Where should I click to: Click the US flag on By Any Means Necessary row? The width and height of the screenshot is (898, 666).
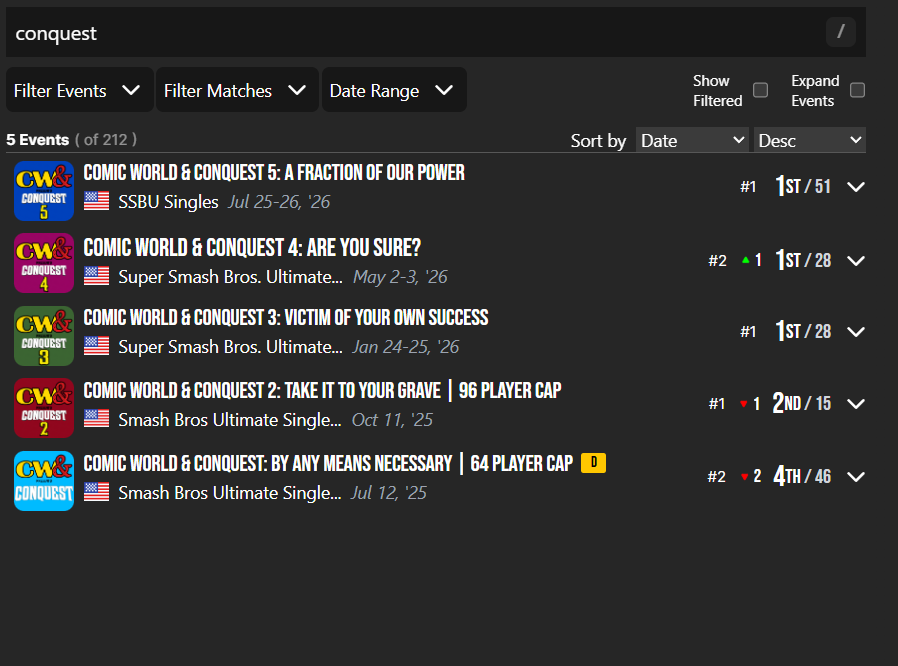pyautogui.click(x=96, y=492)
